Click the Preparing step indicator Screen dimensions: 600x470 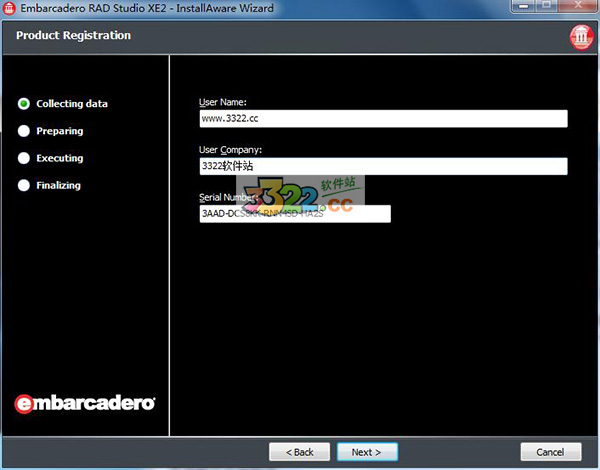[24, 131]
